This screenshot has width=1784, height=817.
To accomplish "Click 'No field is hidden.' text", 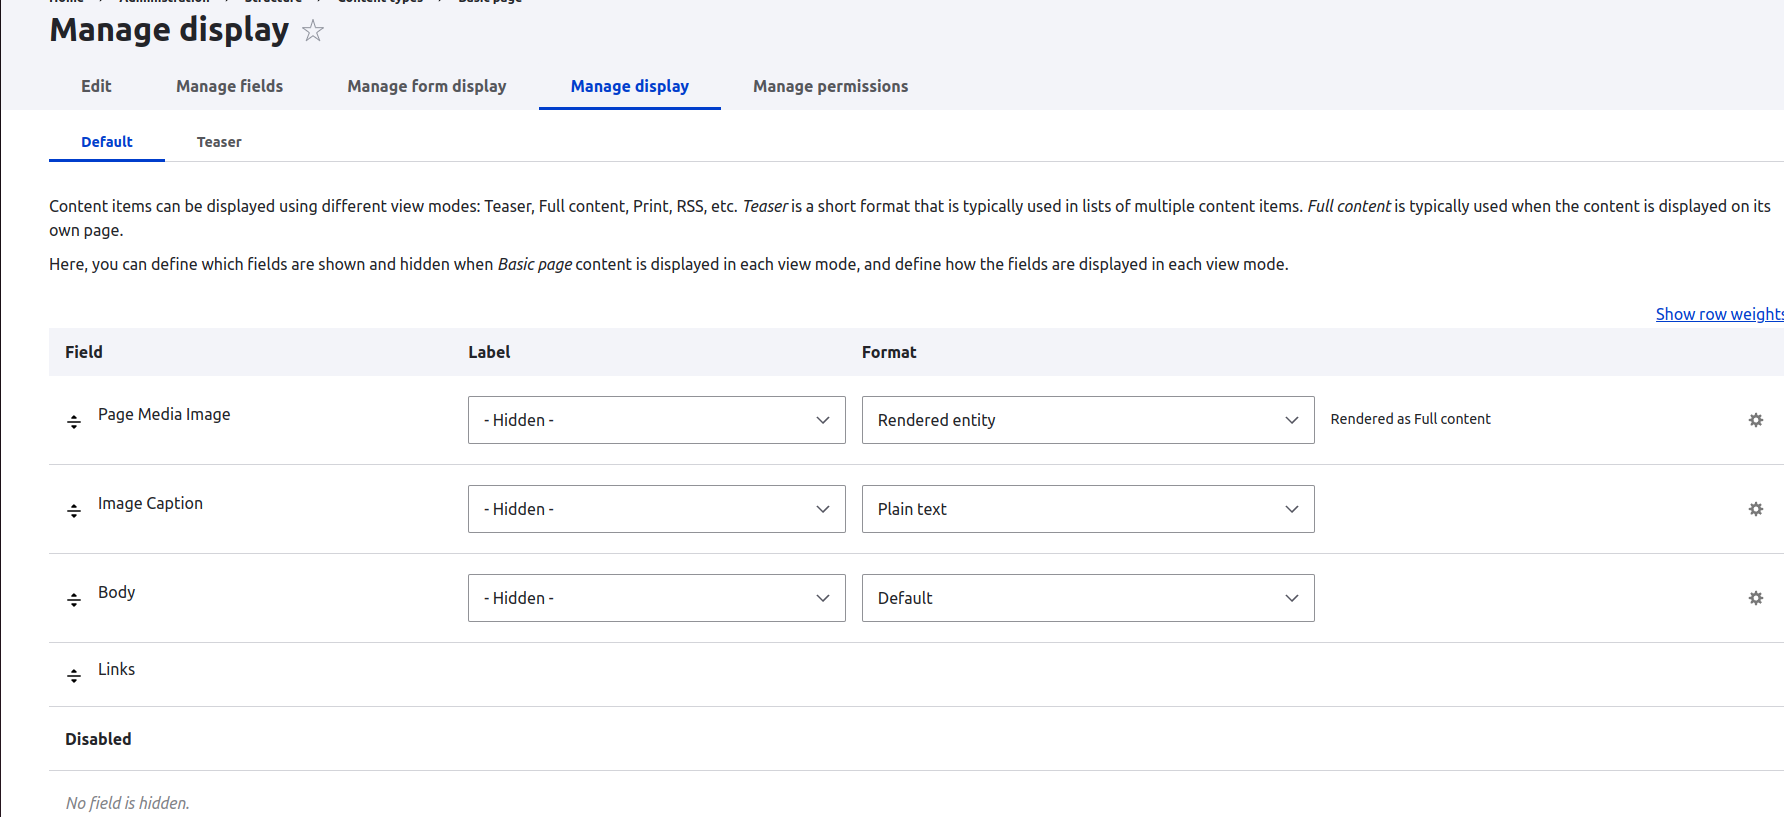I will pyautogui.click(x=127, y=803).
